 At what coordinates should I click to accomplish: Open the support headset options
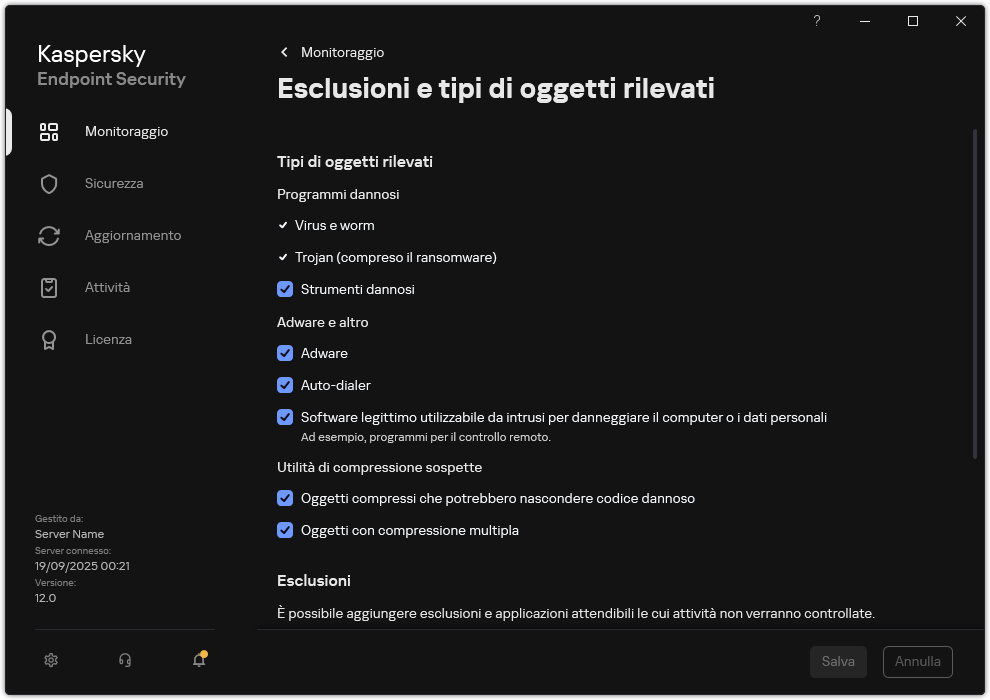[x=124, y=660]
